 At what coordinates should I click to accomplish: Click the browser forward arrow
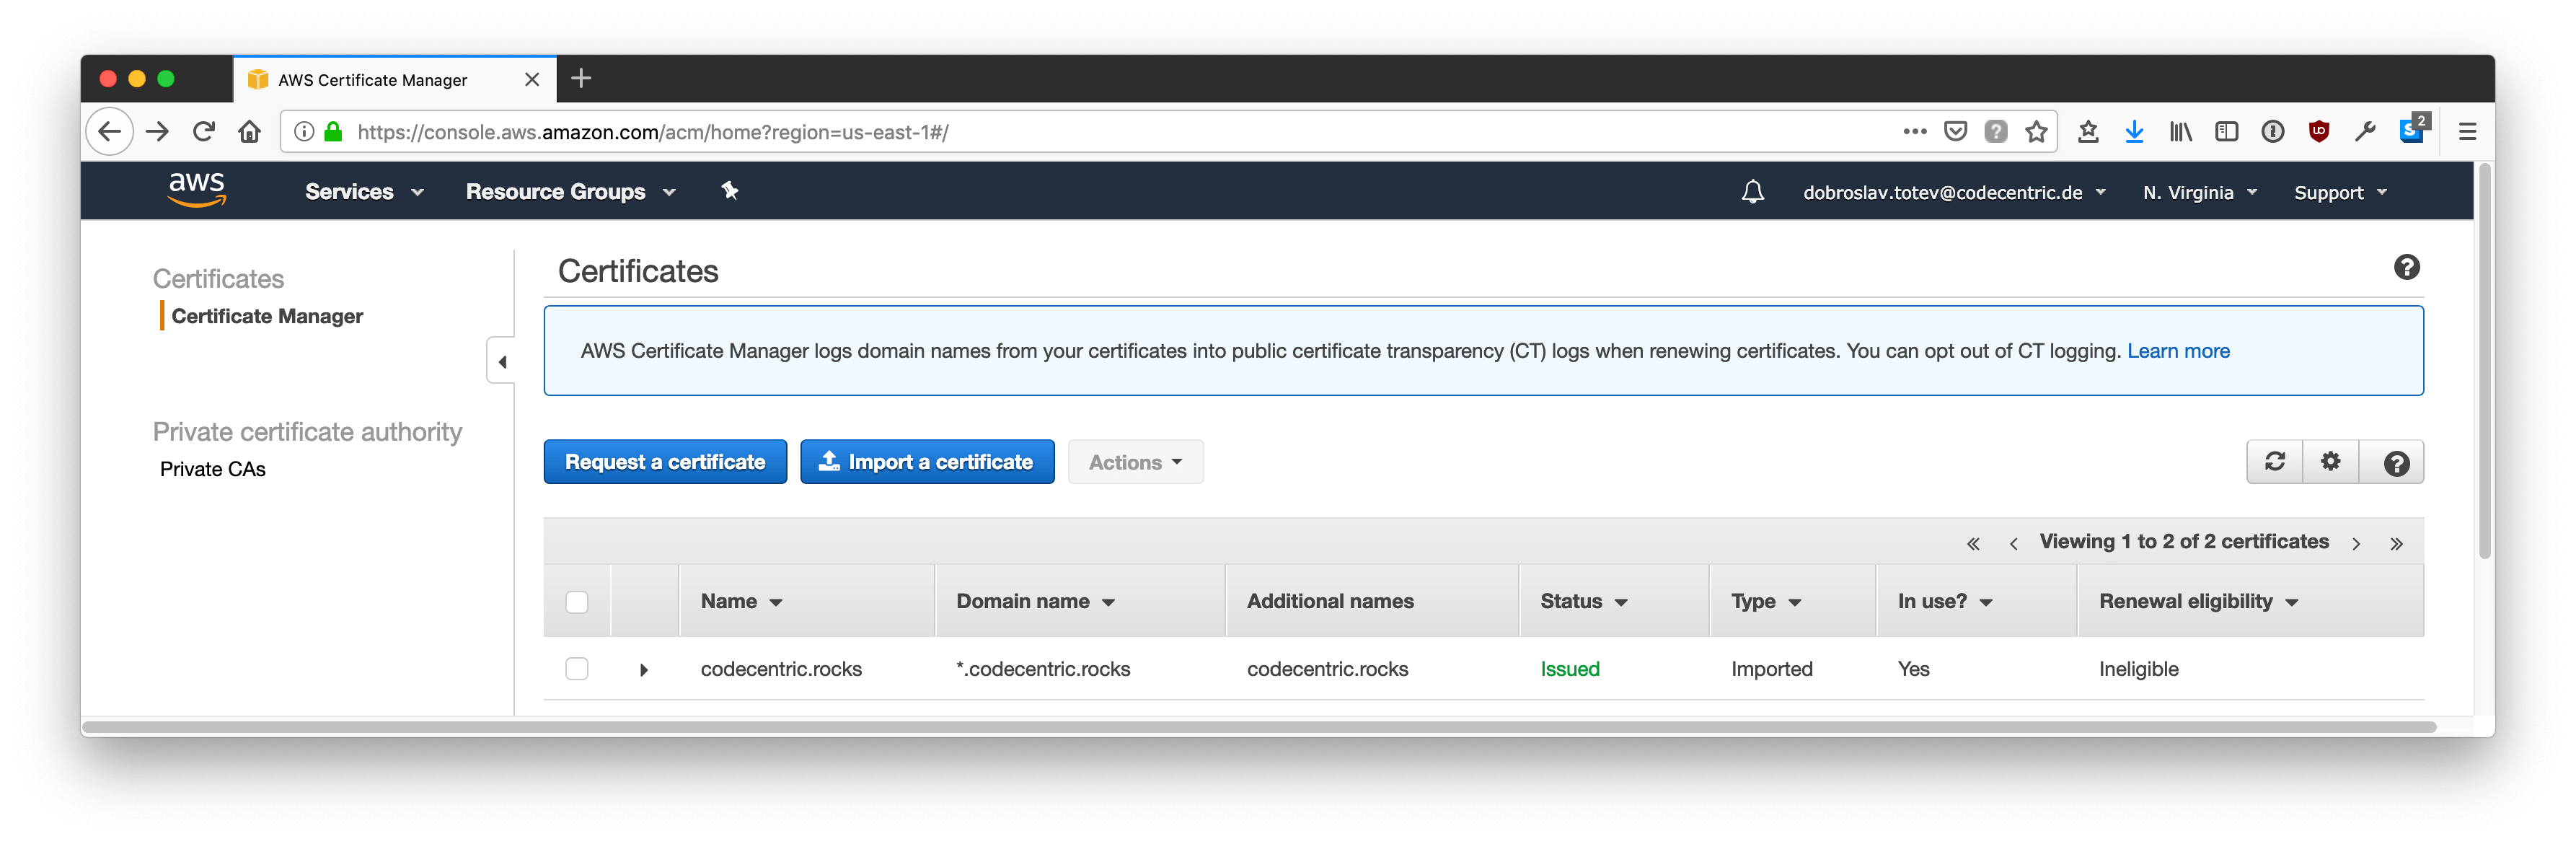tap(157, 132)
